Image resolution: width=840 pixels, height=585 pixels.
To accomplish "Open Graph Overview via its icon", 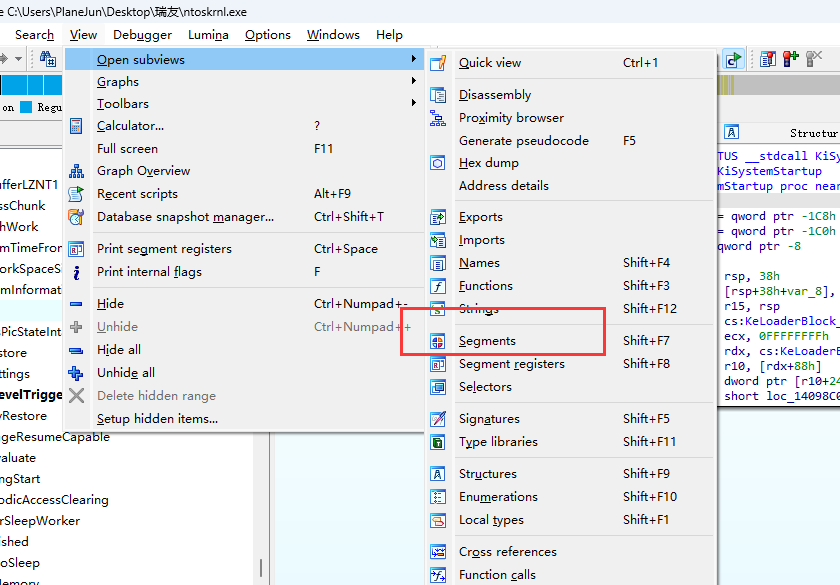I will (x=77, y=171).
